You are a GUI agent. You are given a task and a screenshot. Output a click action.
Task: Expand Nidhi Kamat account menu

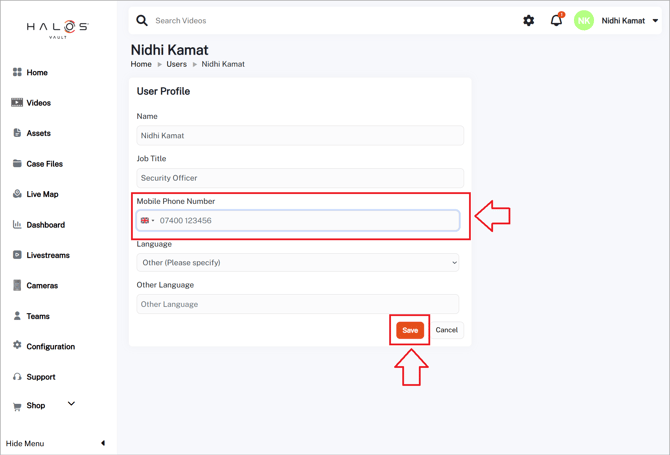(655, 21)
